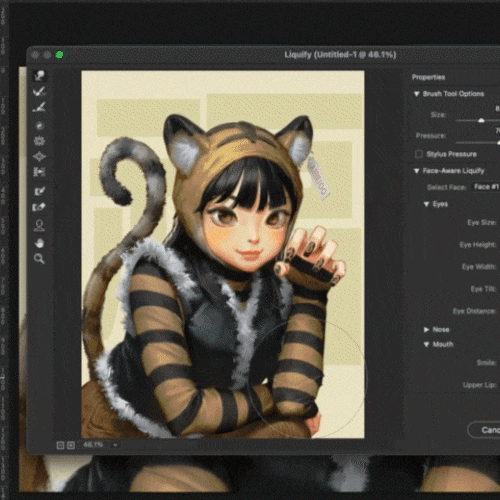Select the Thaw Mask tool

[x=39, y=207]
